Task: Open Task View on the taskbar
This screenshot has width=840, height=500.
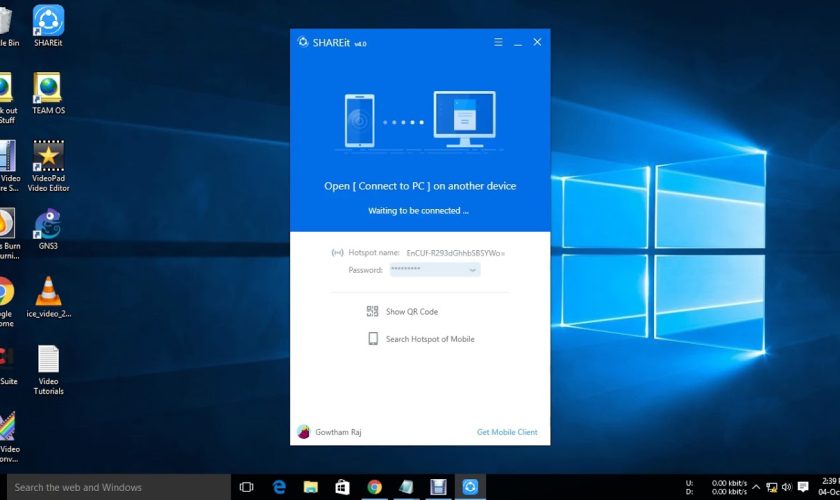Action: point(246,487)
